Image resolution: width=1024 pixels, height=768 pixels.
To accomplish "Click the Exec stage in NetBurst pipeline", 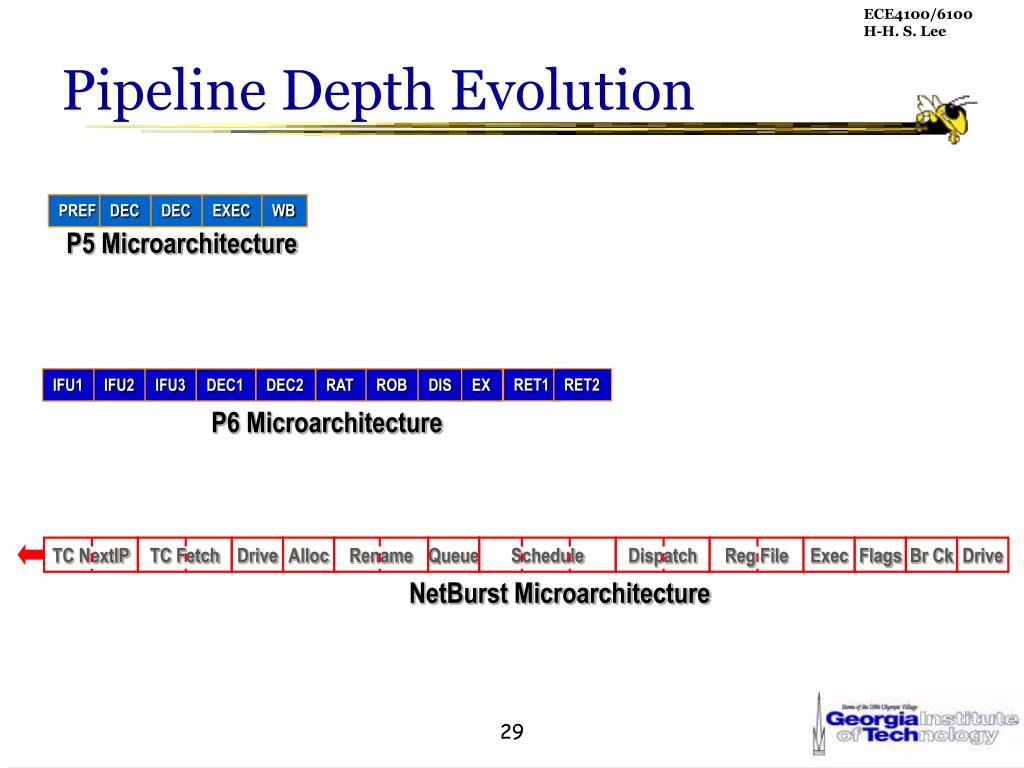I will 829,555.
